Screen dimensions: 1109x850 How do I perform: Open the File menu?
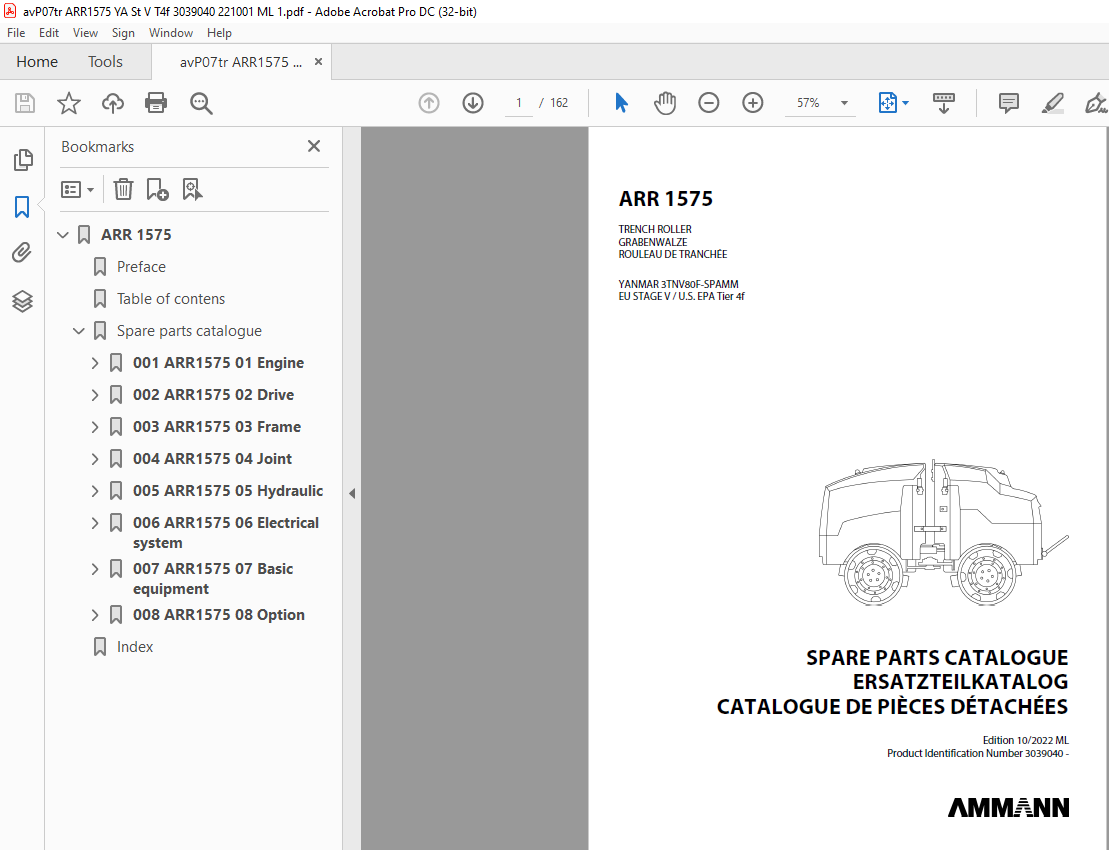(x=16, y=33)
